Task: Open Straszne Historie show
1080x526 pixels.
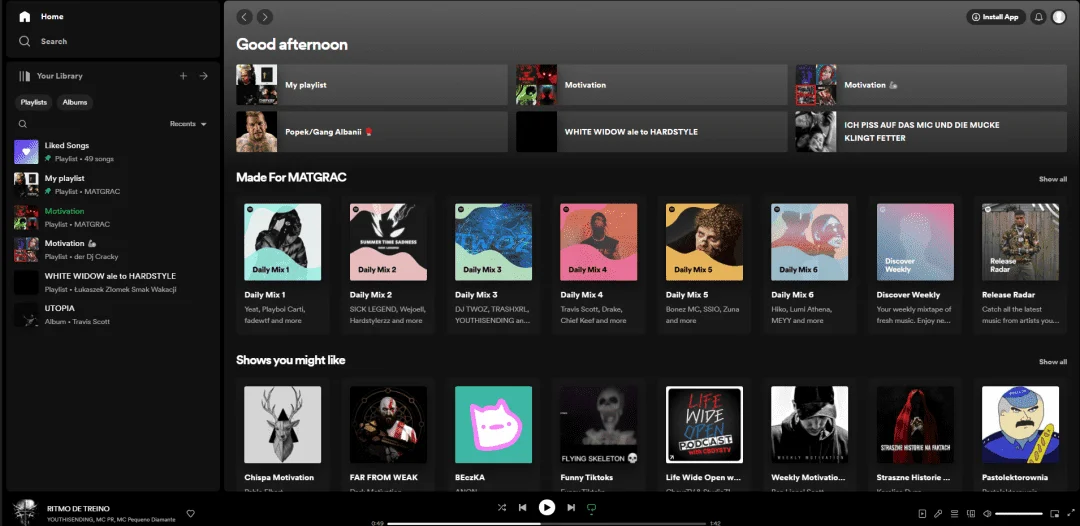Action: click(915, 434)
